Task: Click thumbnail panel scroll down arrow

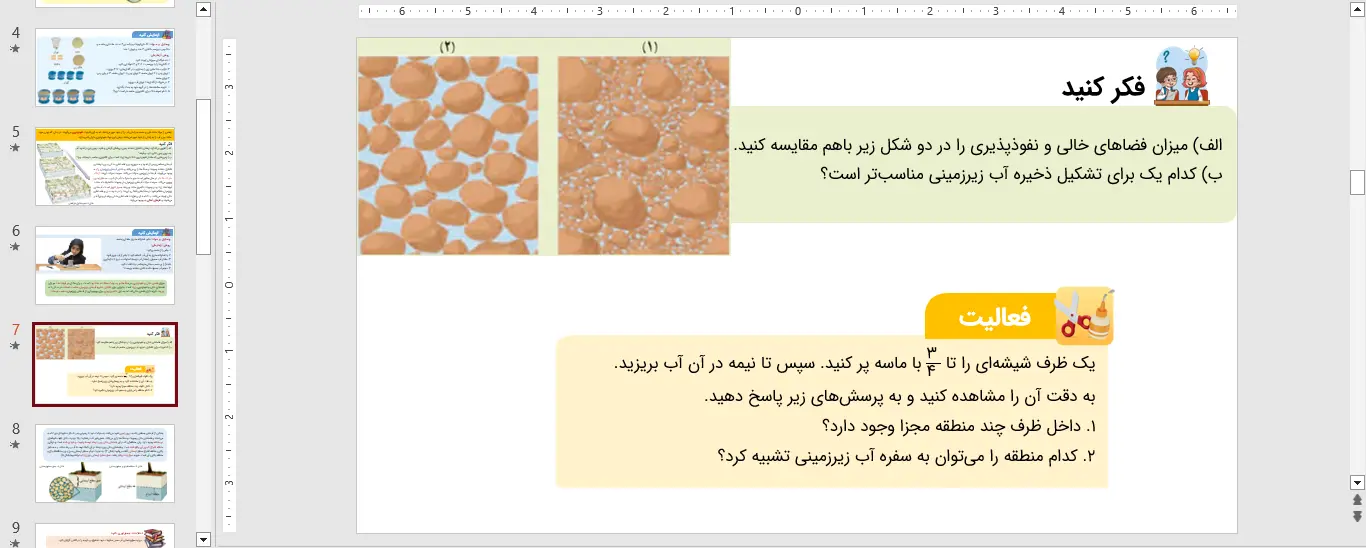Action: click(x=204, y=539)
